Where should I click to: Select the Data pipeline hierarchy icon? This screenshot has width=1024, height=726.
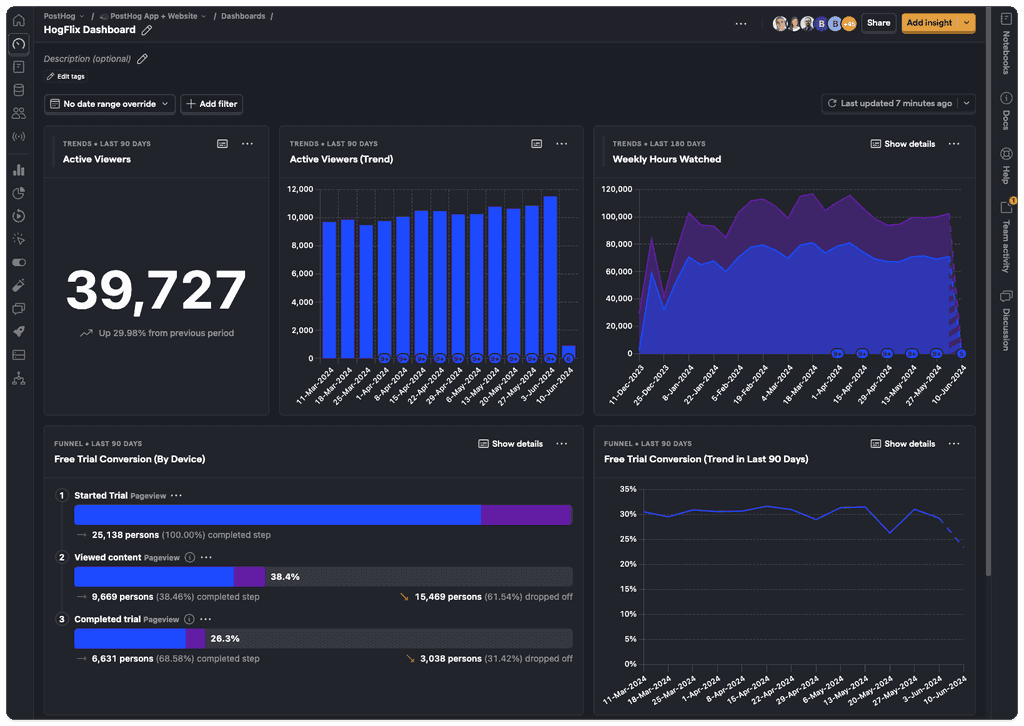coord(17,378)
